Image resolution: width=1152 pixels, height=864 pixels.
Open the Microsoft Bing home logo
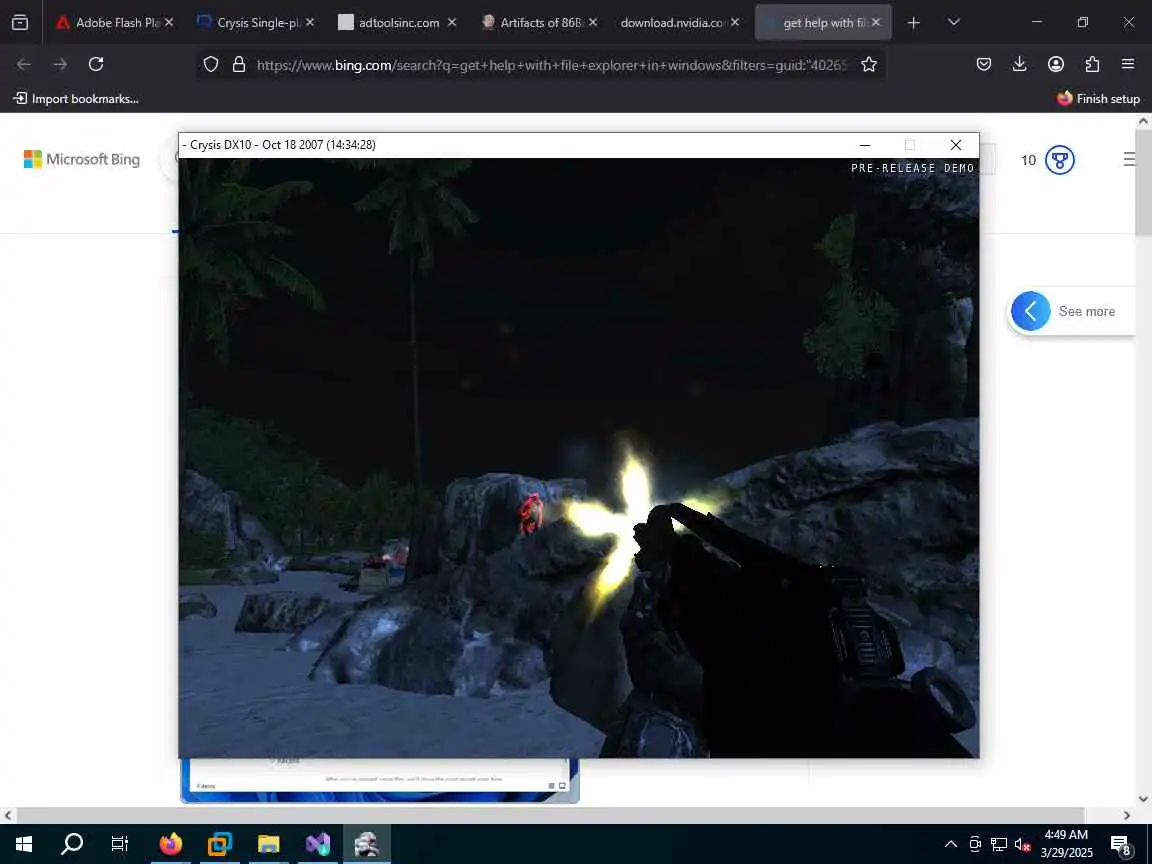pyautogui.click(x=82, y=159)
